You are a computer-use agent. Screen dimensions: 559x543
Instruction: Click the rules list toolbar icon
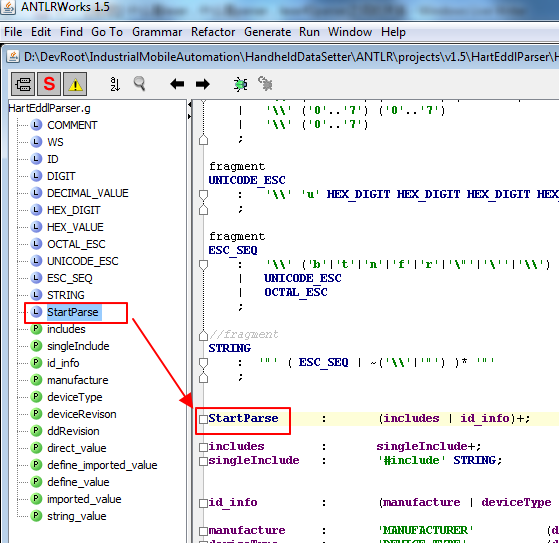[x=23, y=84]
